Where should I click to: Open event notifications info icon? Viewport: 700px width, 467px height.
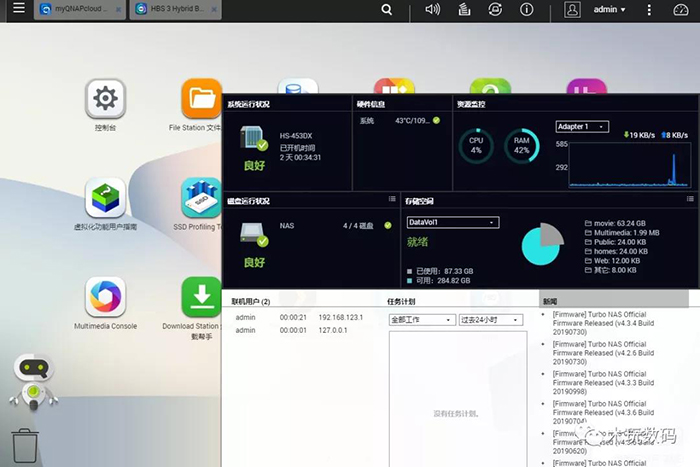526,9
